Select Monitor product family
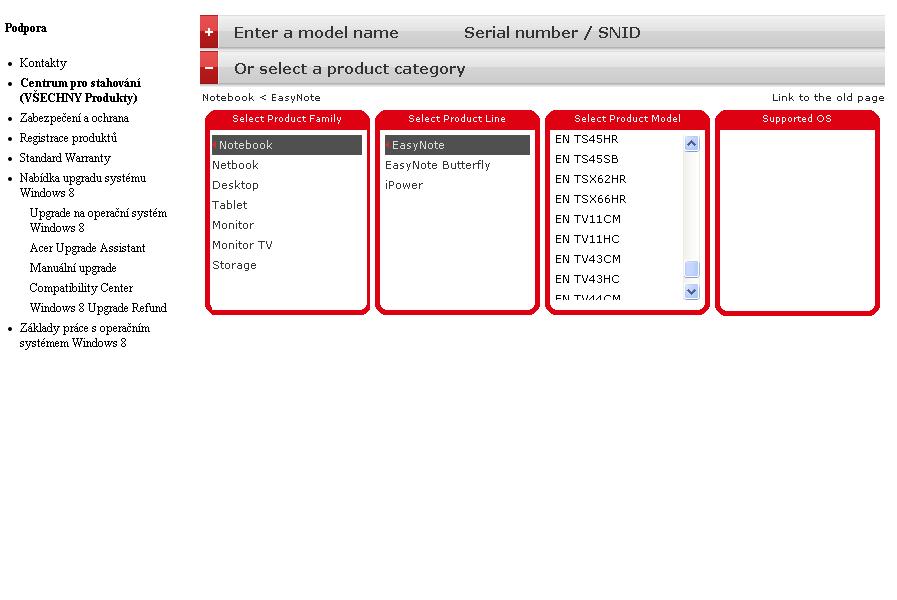Image resolution: width=897 pixels, height=600 pixels. (233, 225)
